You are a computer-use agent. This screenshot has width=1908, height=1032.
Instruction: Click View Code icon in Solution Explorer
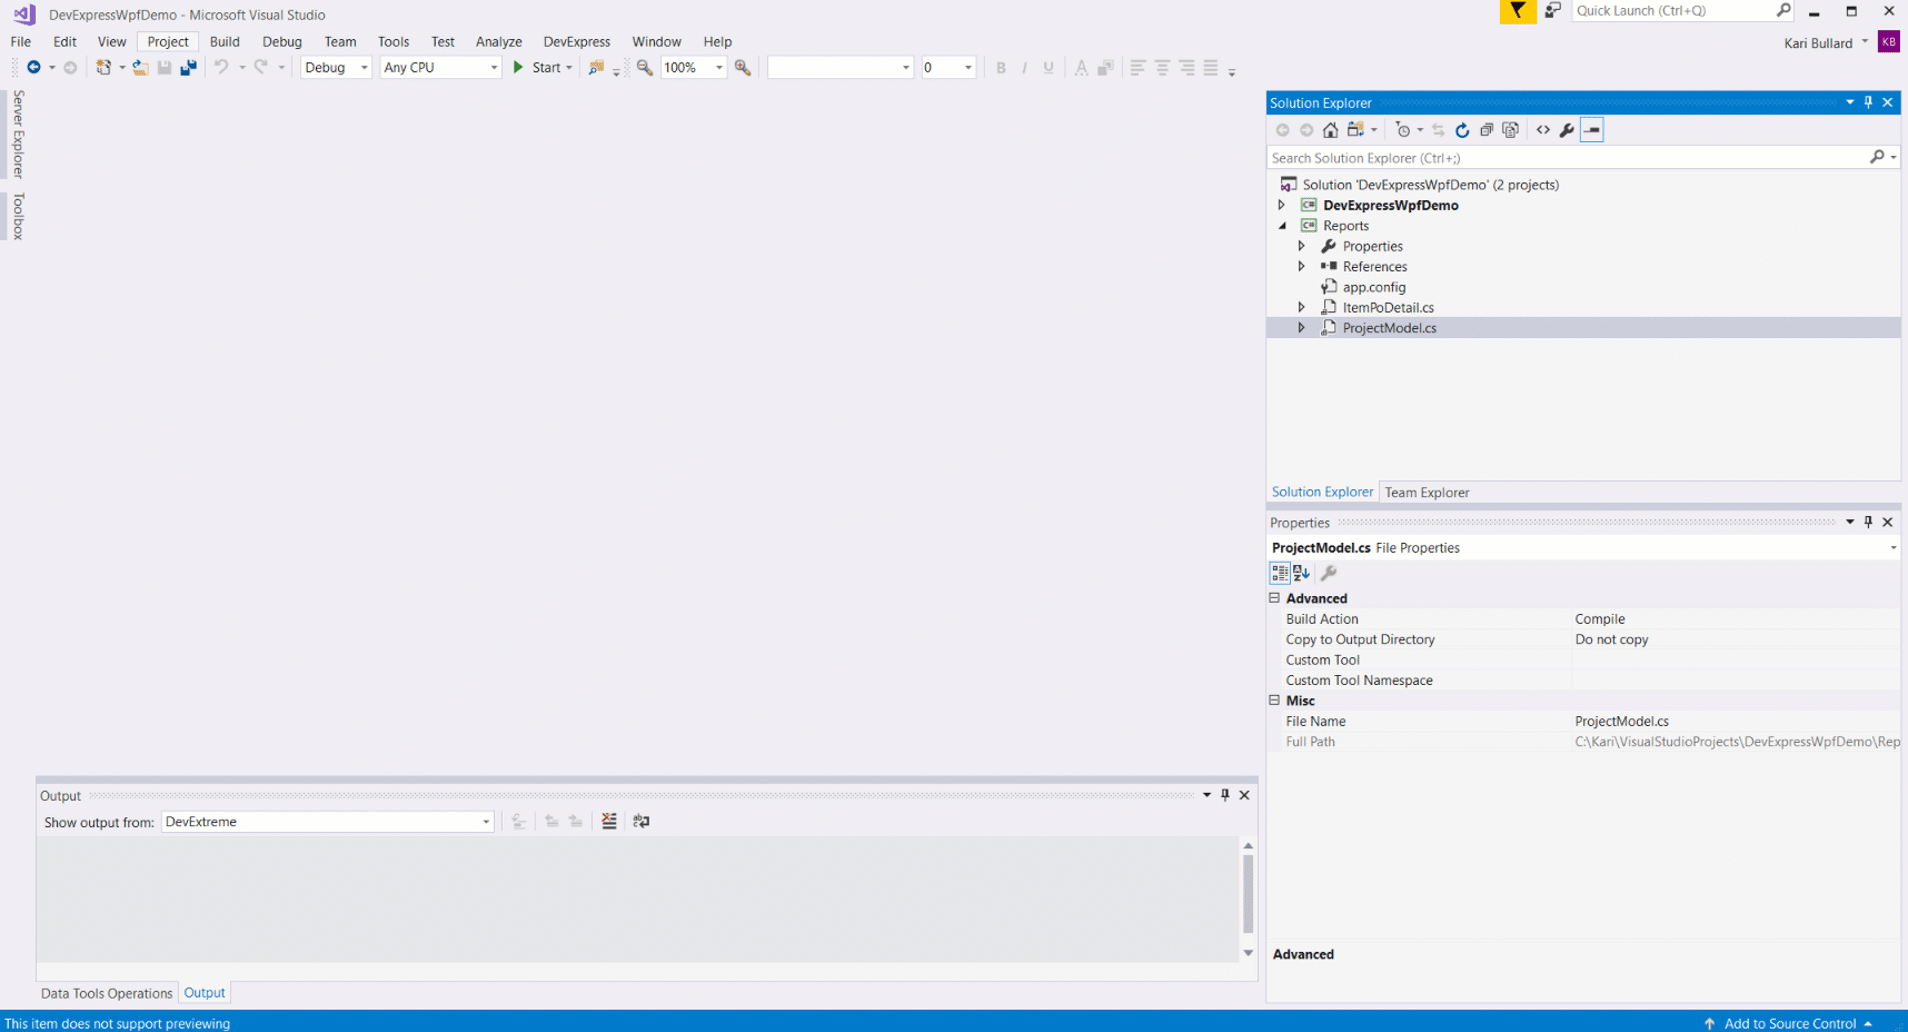pyautogui.click(x=1543, y=130)
